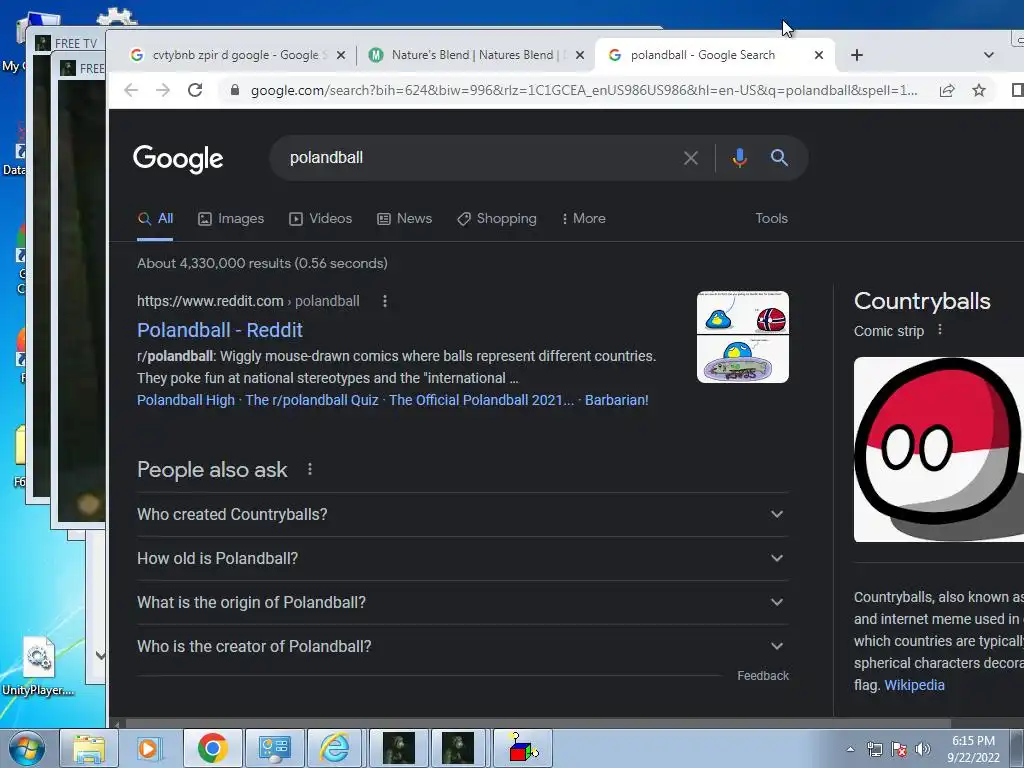Viewport: 1024px width, 768px height.
Task: Click the second FREE TV taskbar thumbnail
Action: click(x=458, y=748)
